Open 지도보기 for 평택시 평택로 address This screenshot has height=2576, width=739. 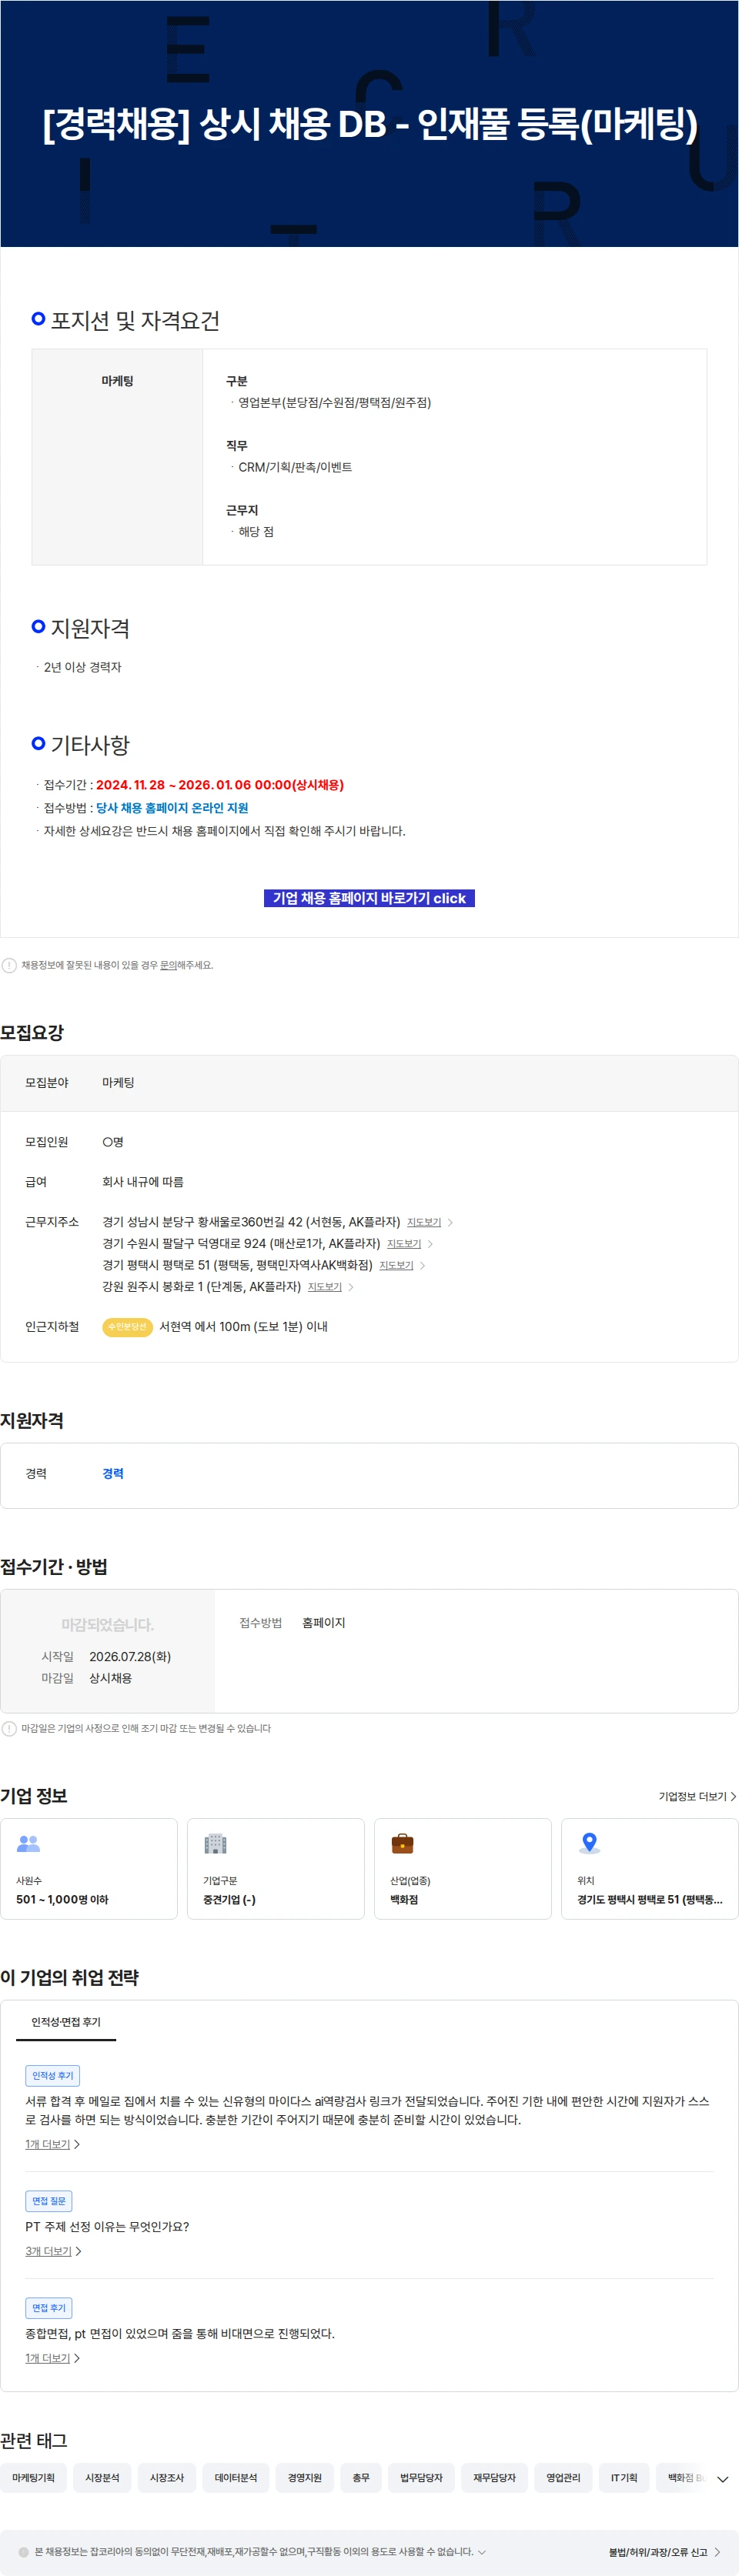396,1265
